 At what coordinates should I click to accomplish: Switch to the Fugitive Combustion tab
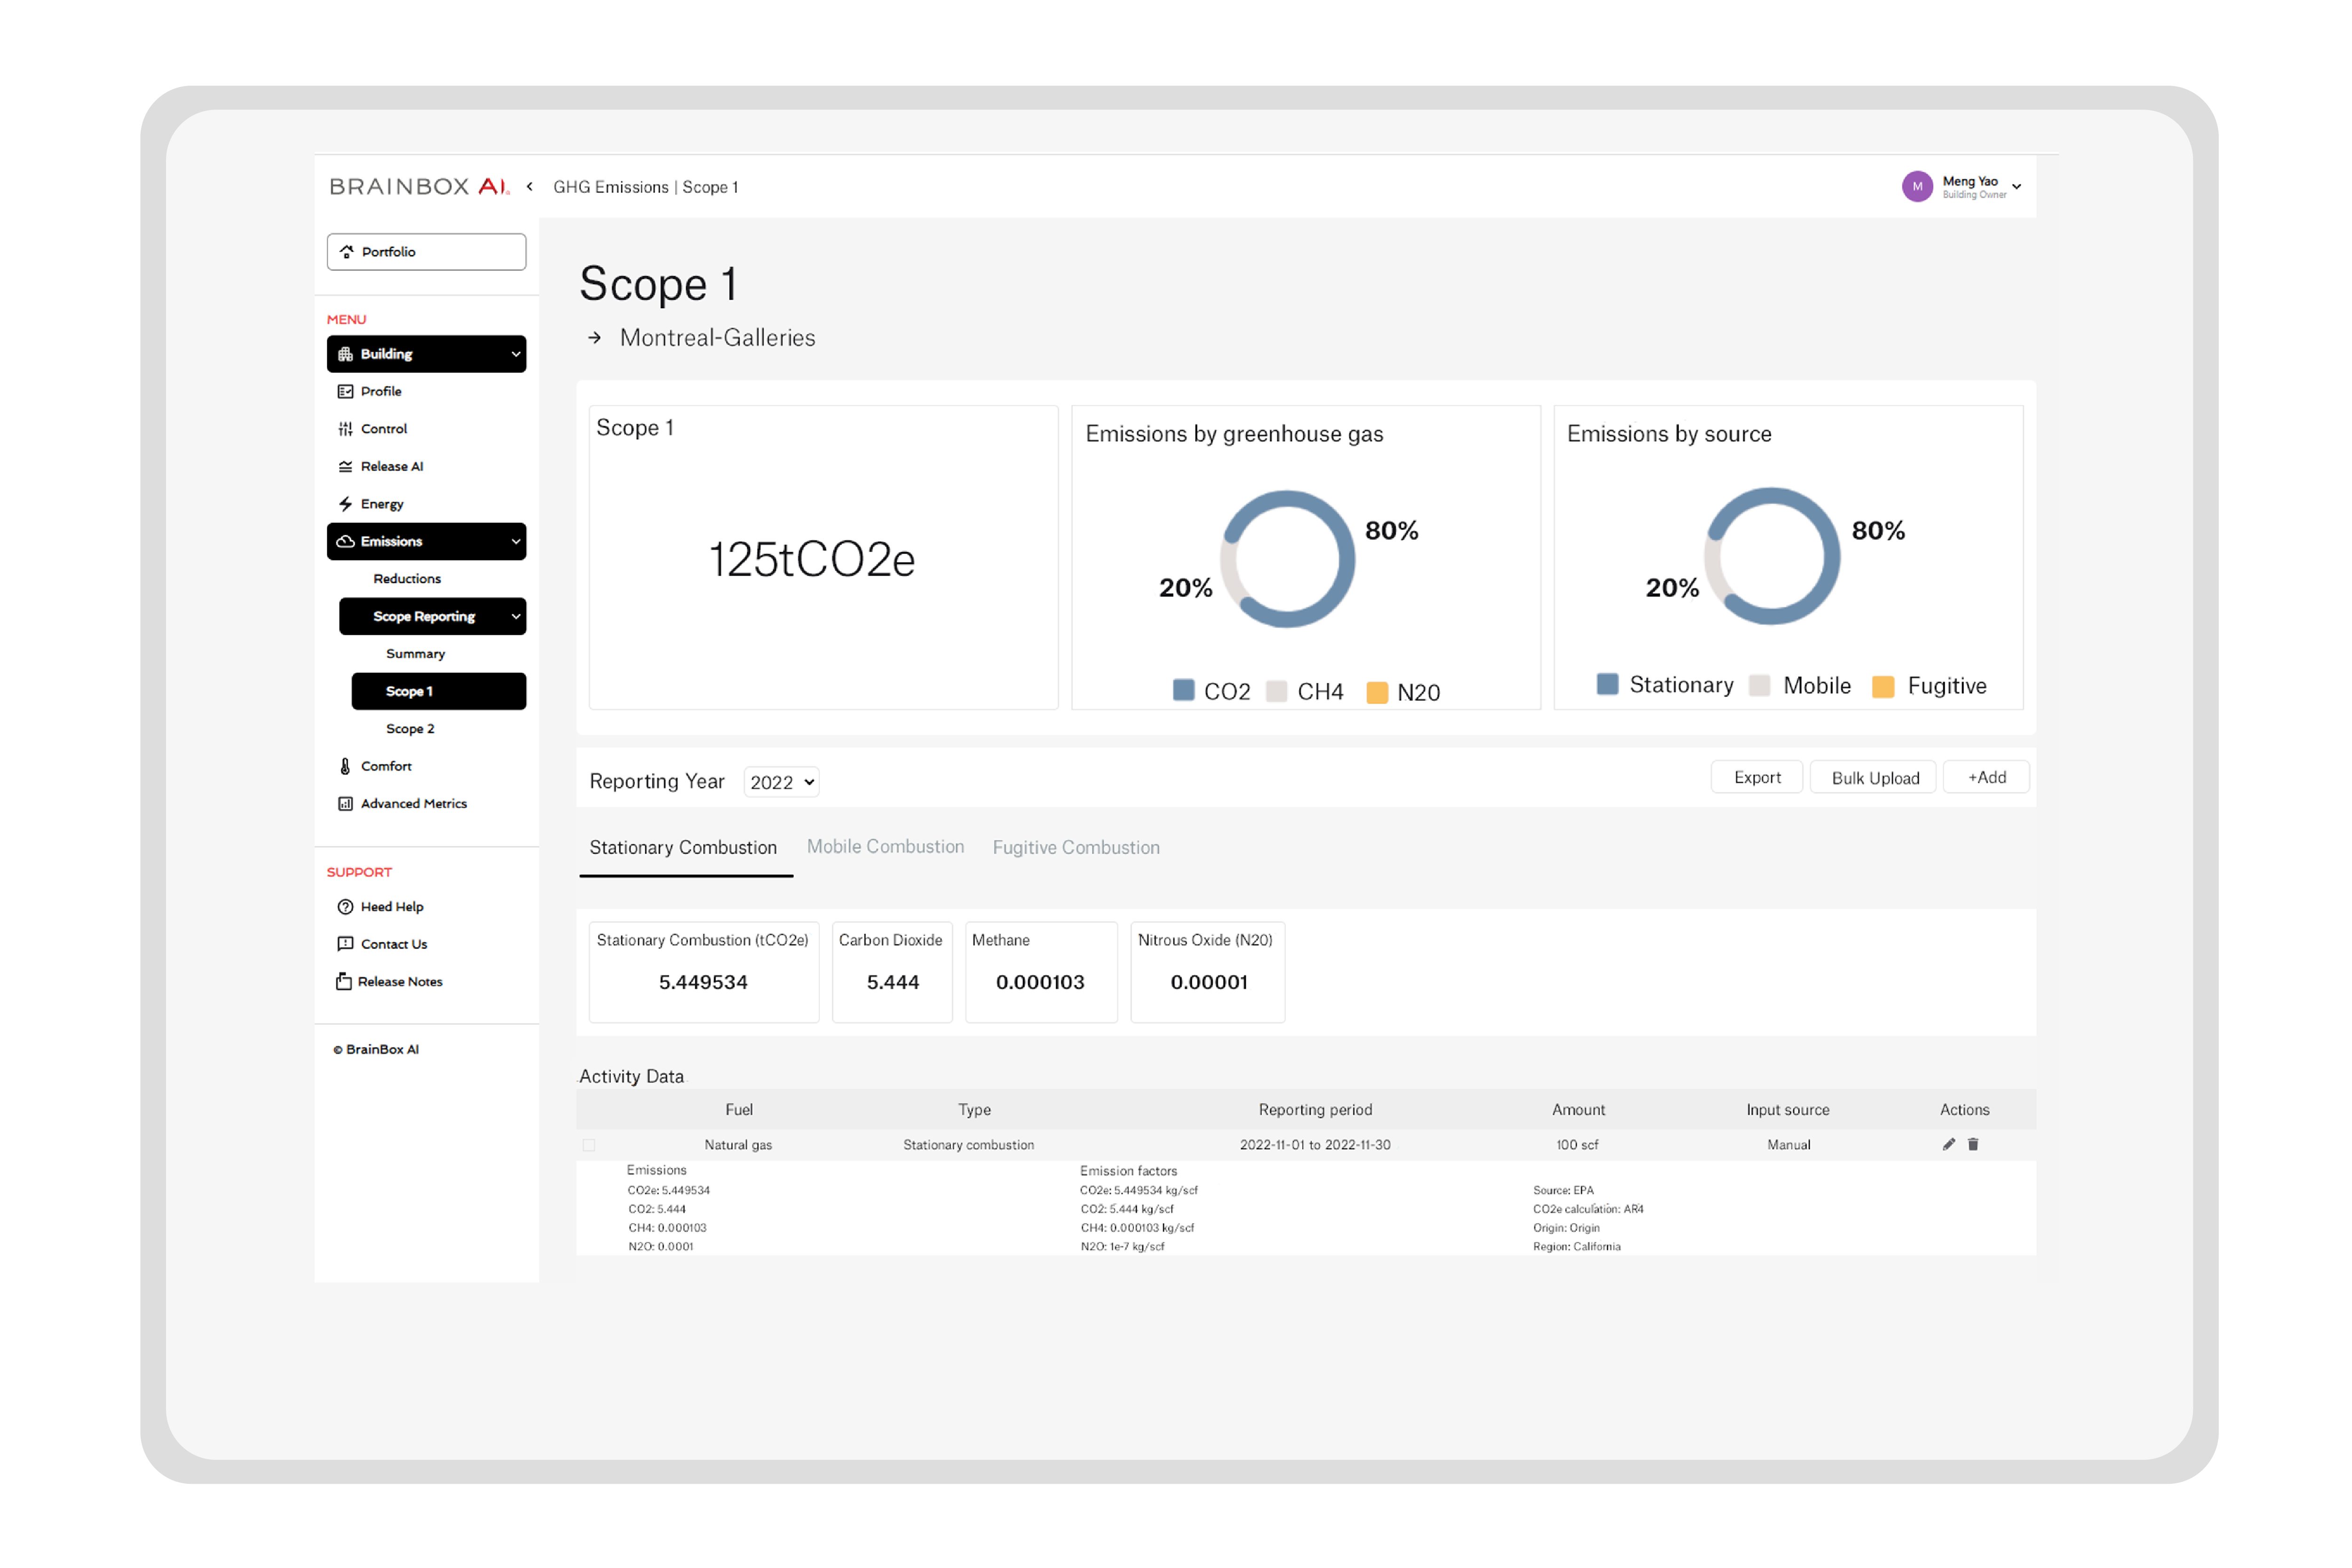(1076, 847)
